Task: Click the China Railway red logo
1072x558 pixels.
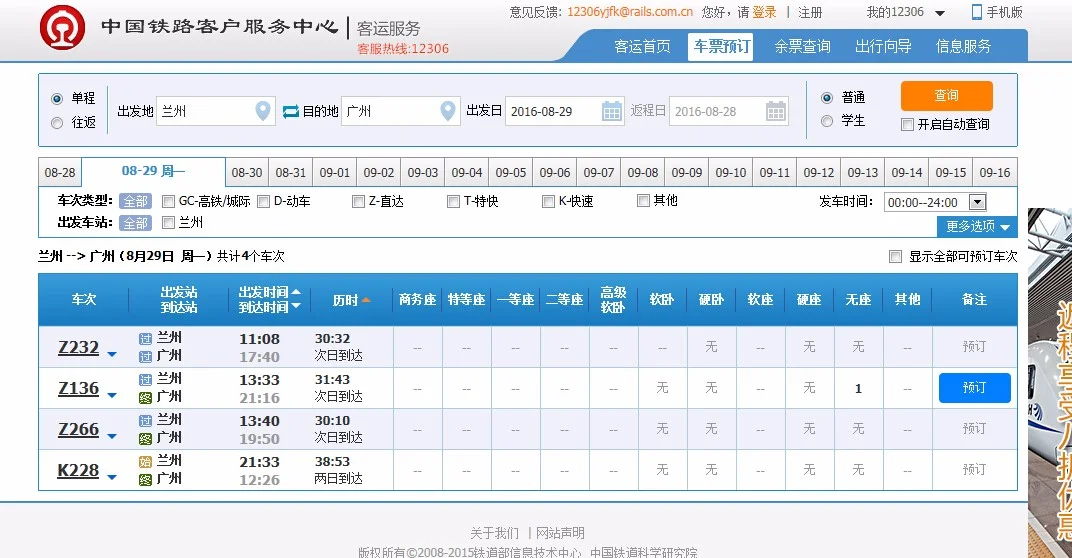Action: click(x=62, y=27)
